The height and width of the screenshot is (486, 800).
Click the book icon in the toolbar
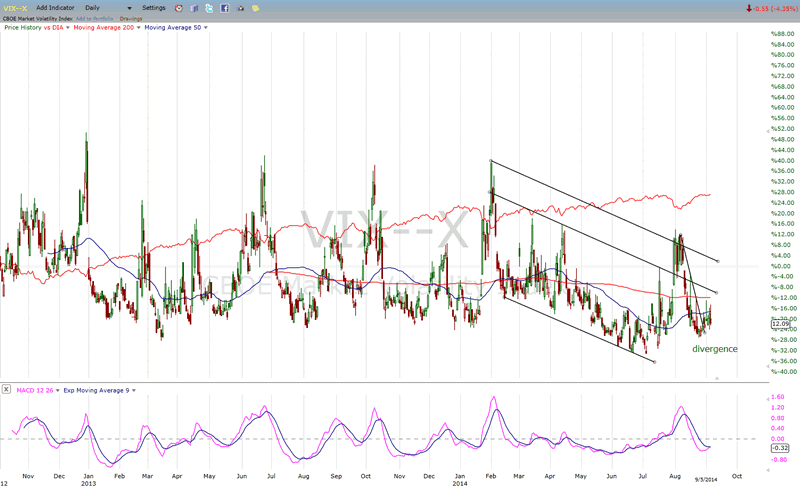tap(193, 8)
